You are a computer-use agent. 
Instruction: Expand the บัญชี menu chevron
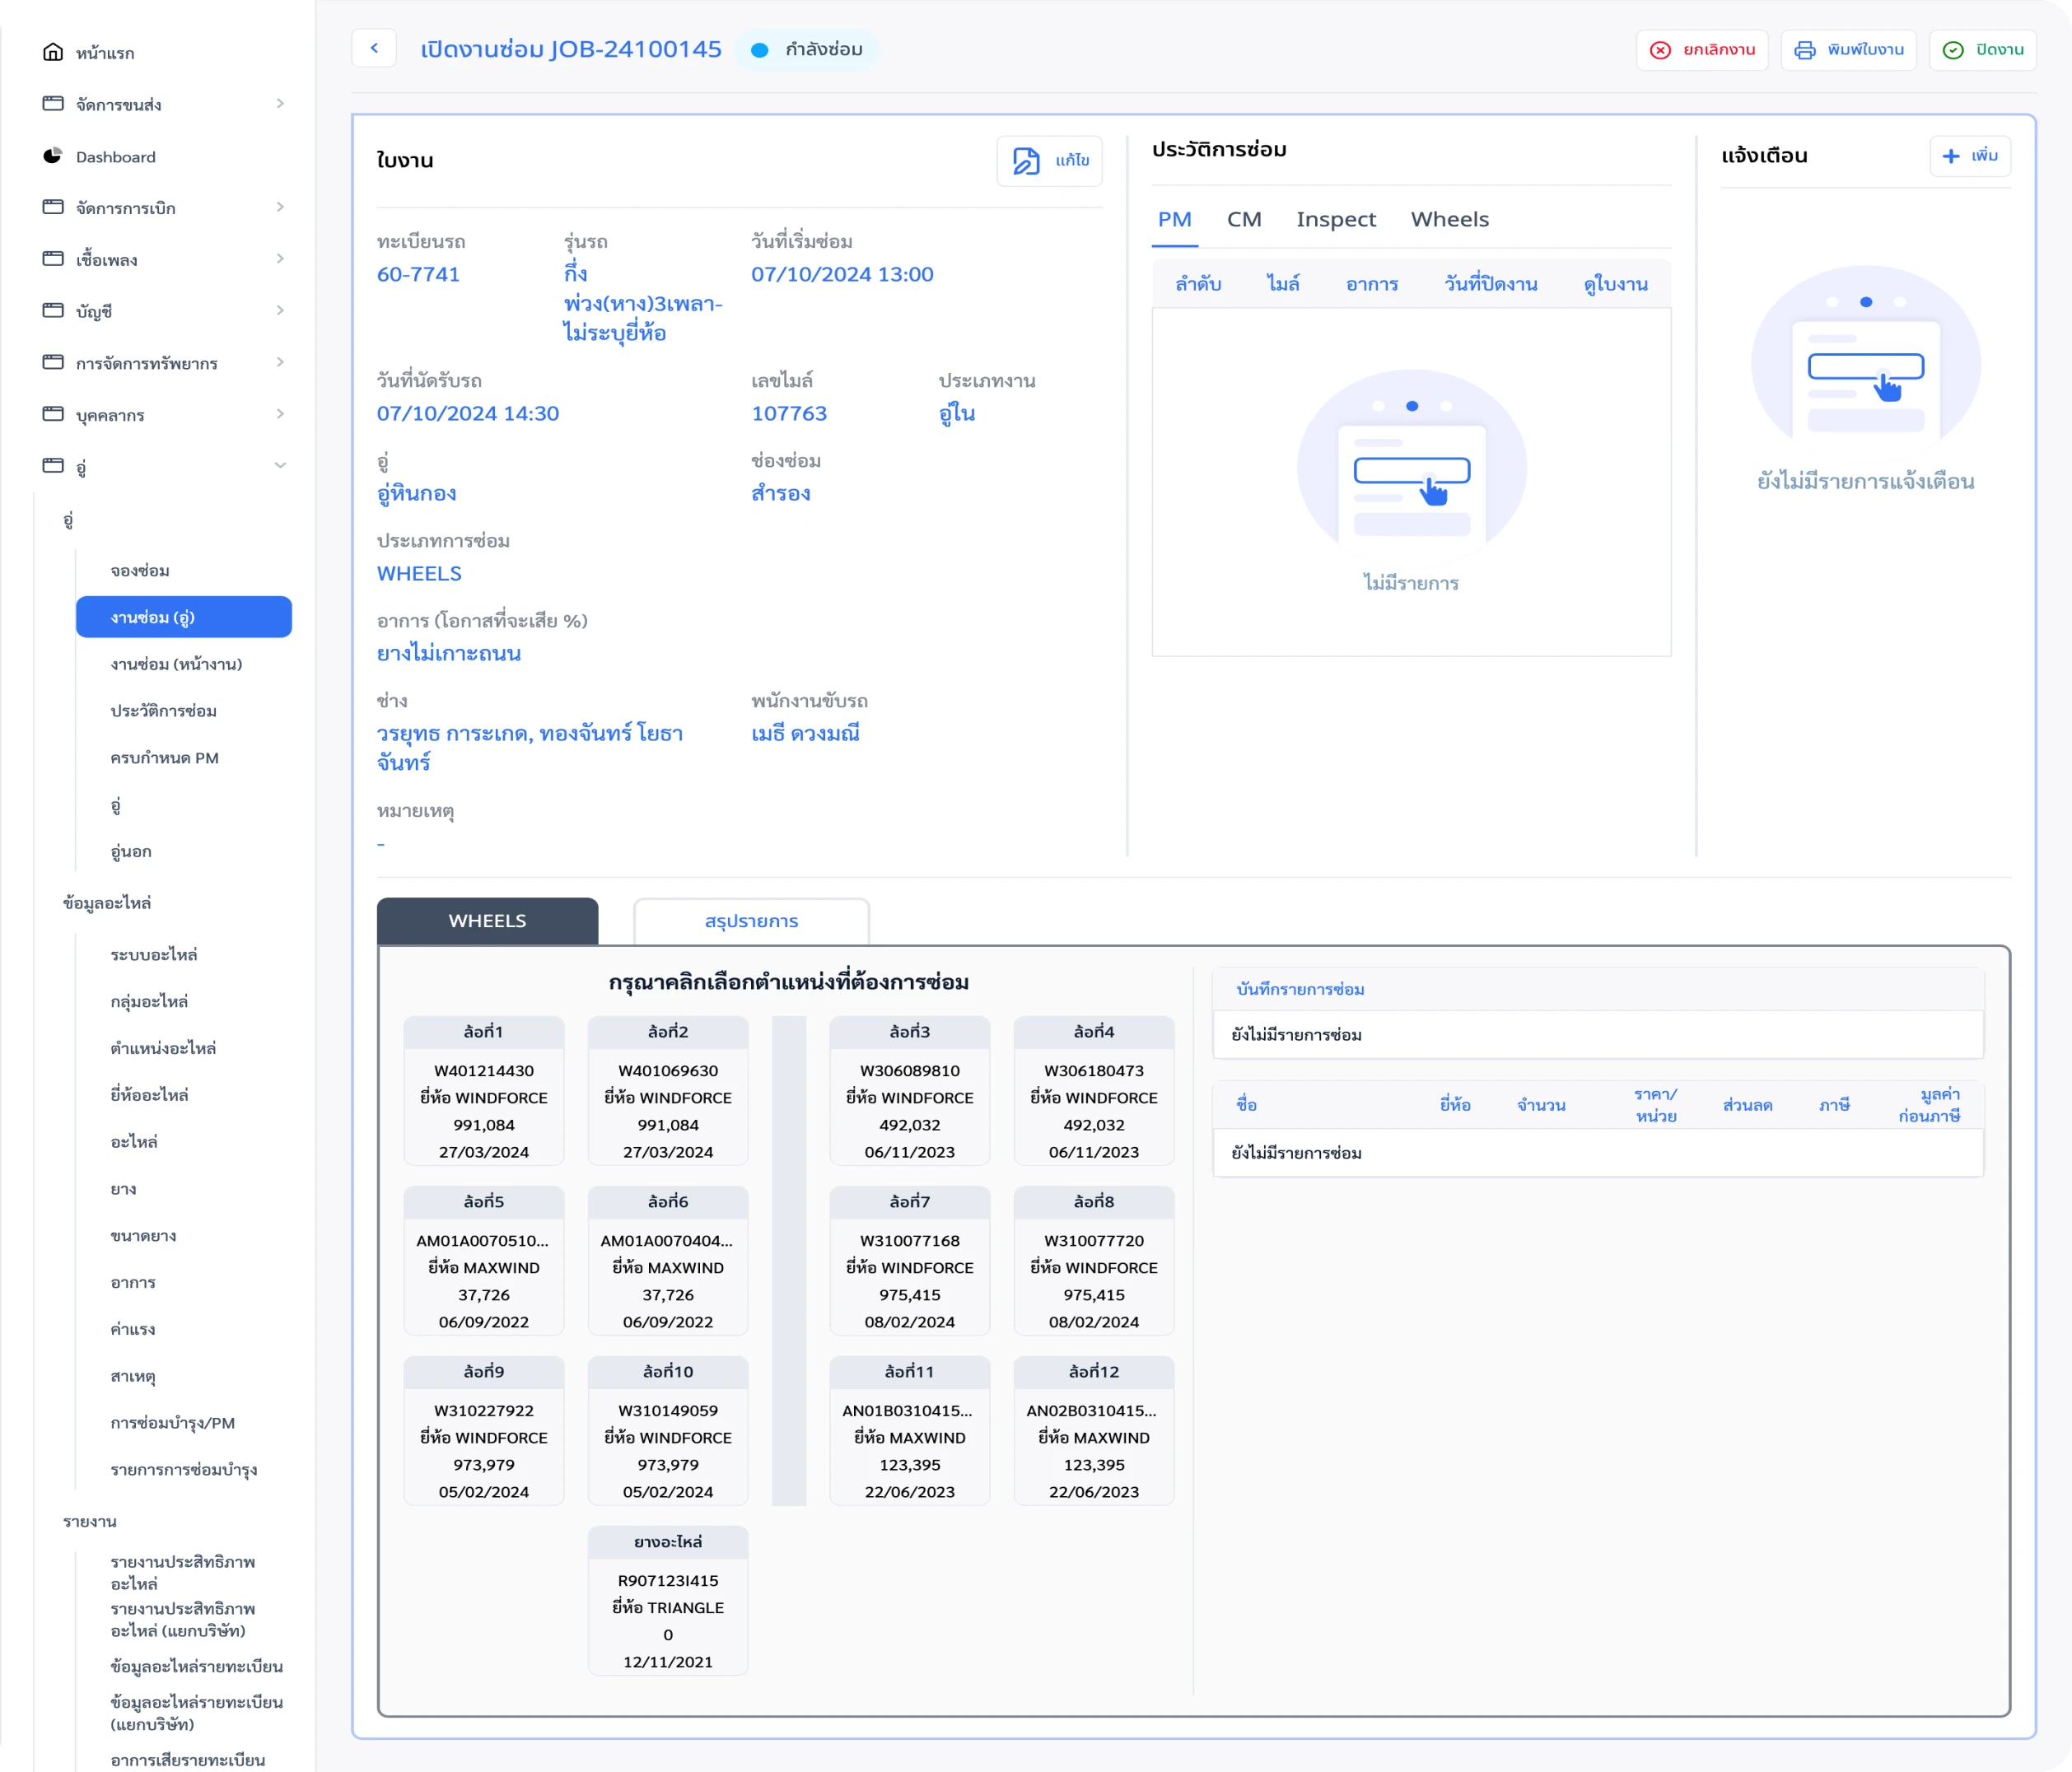pyautogui.click(x=280, y=310)
